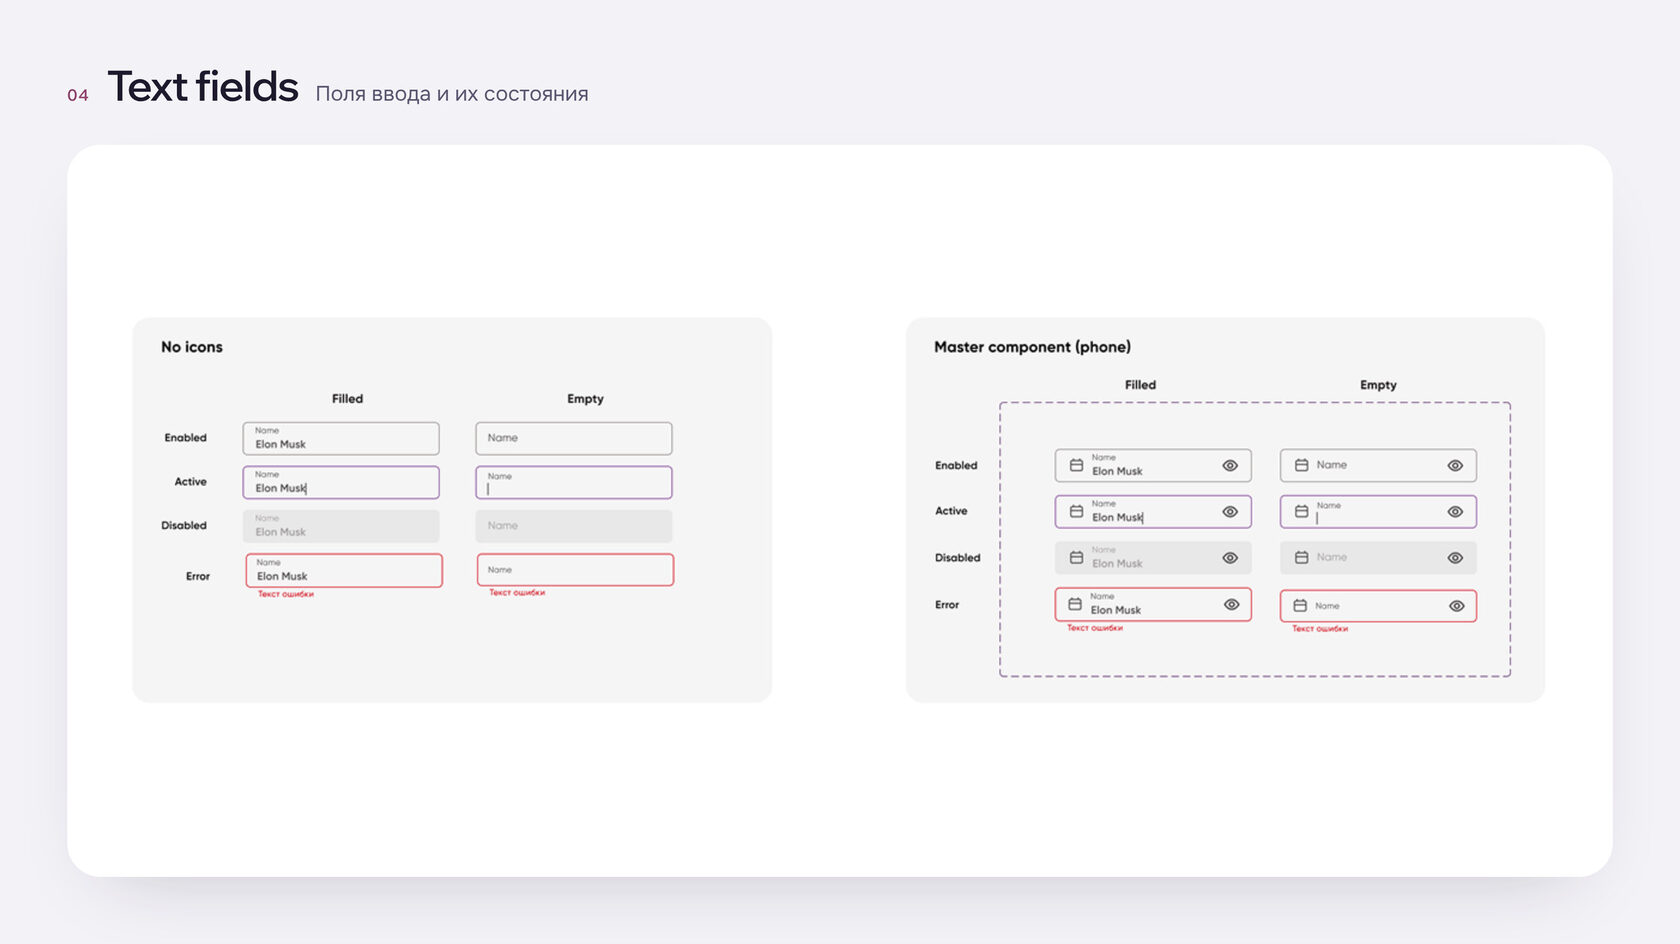
Task: Toggle eye icon in Master Disabled Filled field
Action: 1230,557
